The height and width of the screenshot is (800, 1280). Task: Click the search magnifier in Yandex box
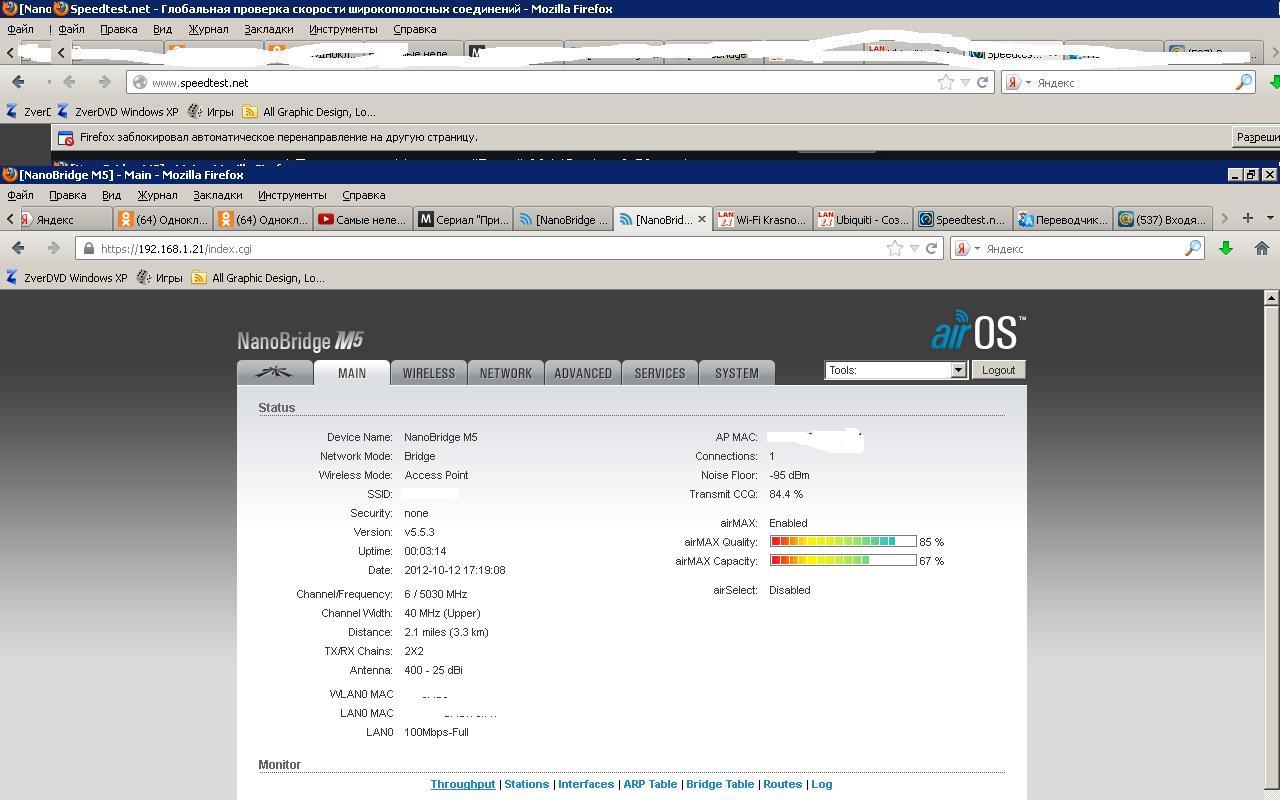[x=1193, y=248]
